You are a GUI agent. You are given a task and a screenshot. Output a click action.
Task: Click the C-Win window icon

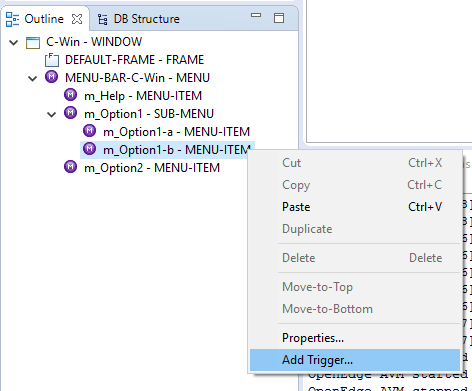(33, 43)
